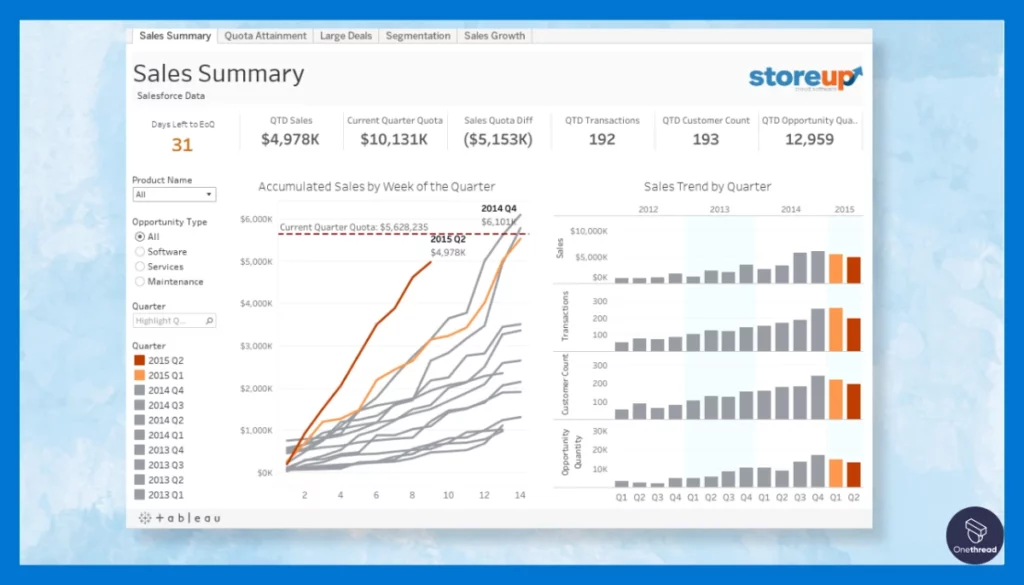Click the QTD Transactions value 192
The image size is (1024, 585).
[x=601, y=139]
